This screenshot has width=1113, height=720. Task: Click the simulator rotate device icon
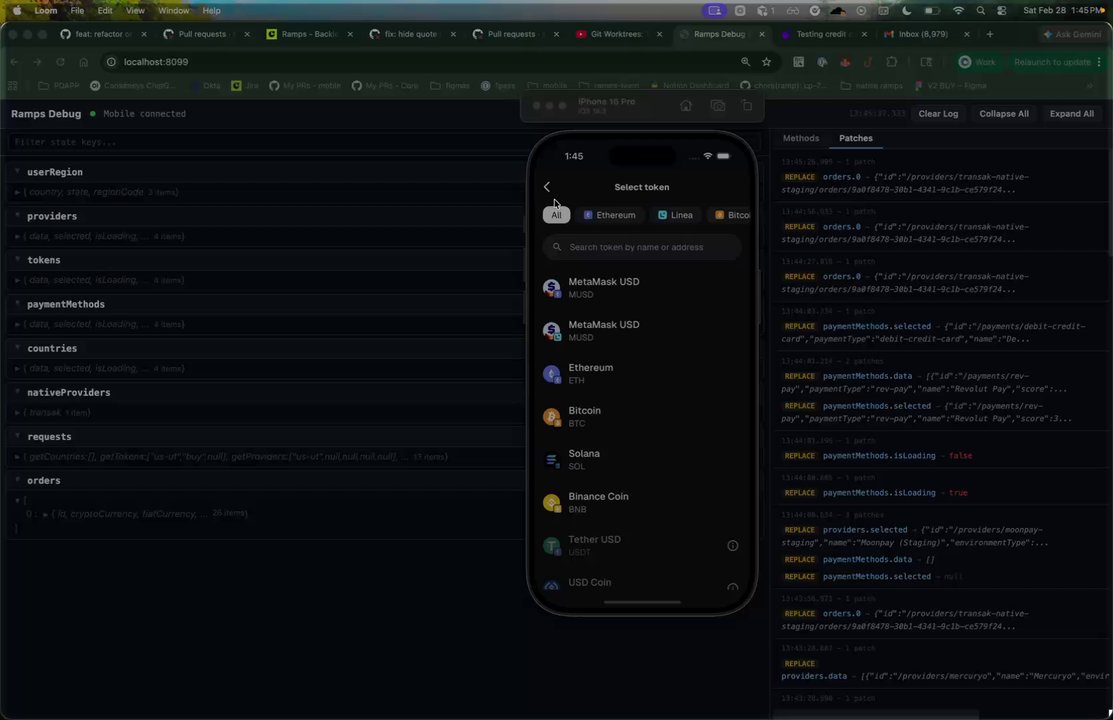[x=747, y=106]
